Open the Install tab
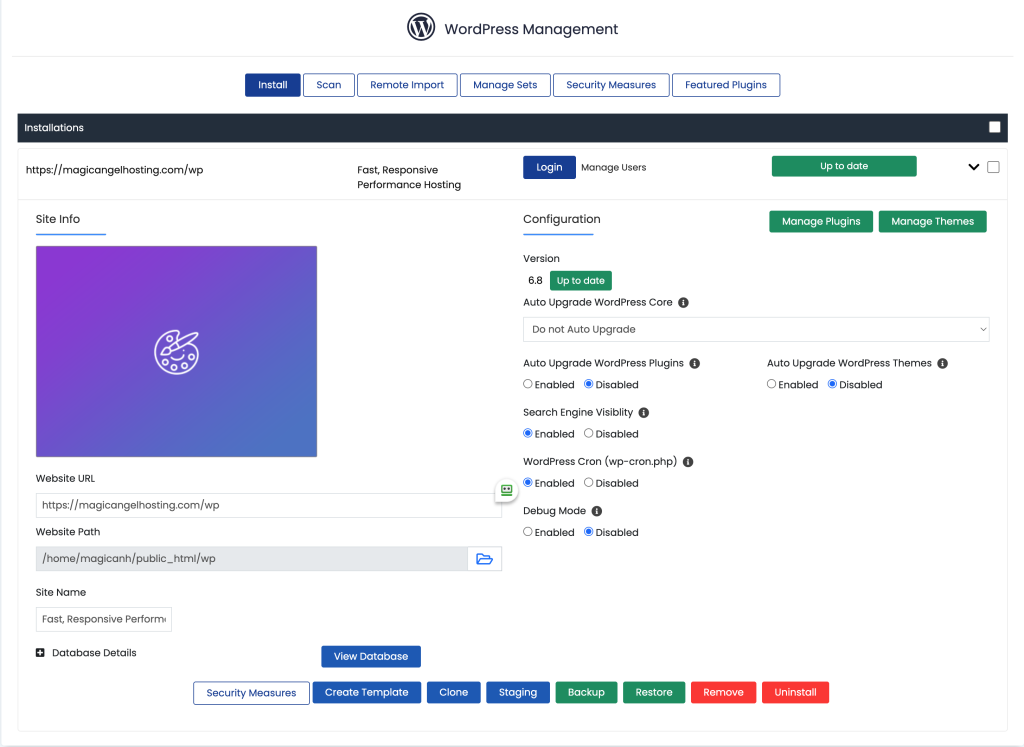 click(x=273, y=85)
